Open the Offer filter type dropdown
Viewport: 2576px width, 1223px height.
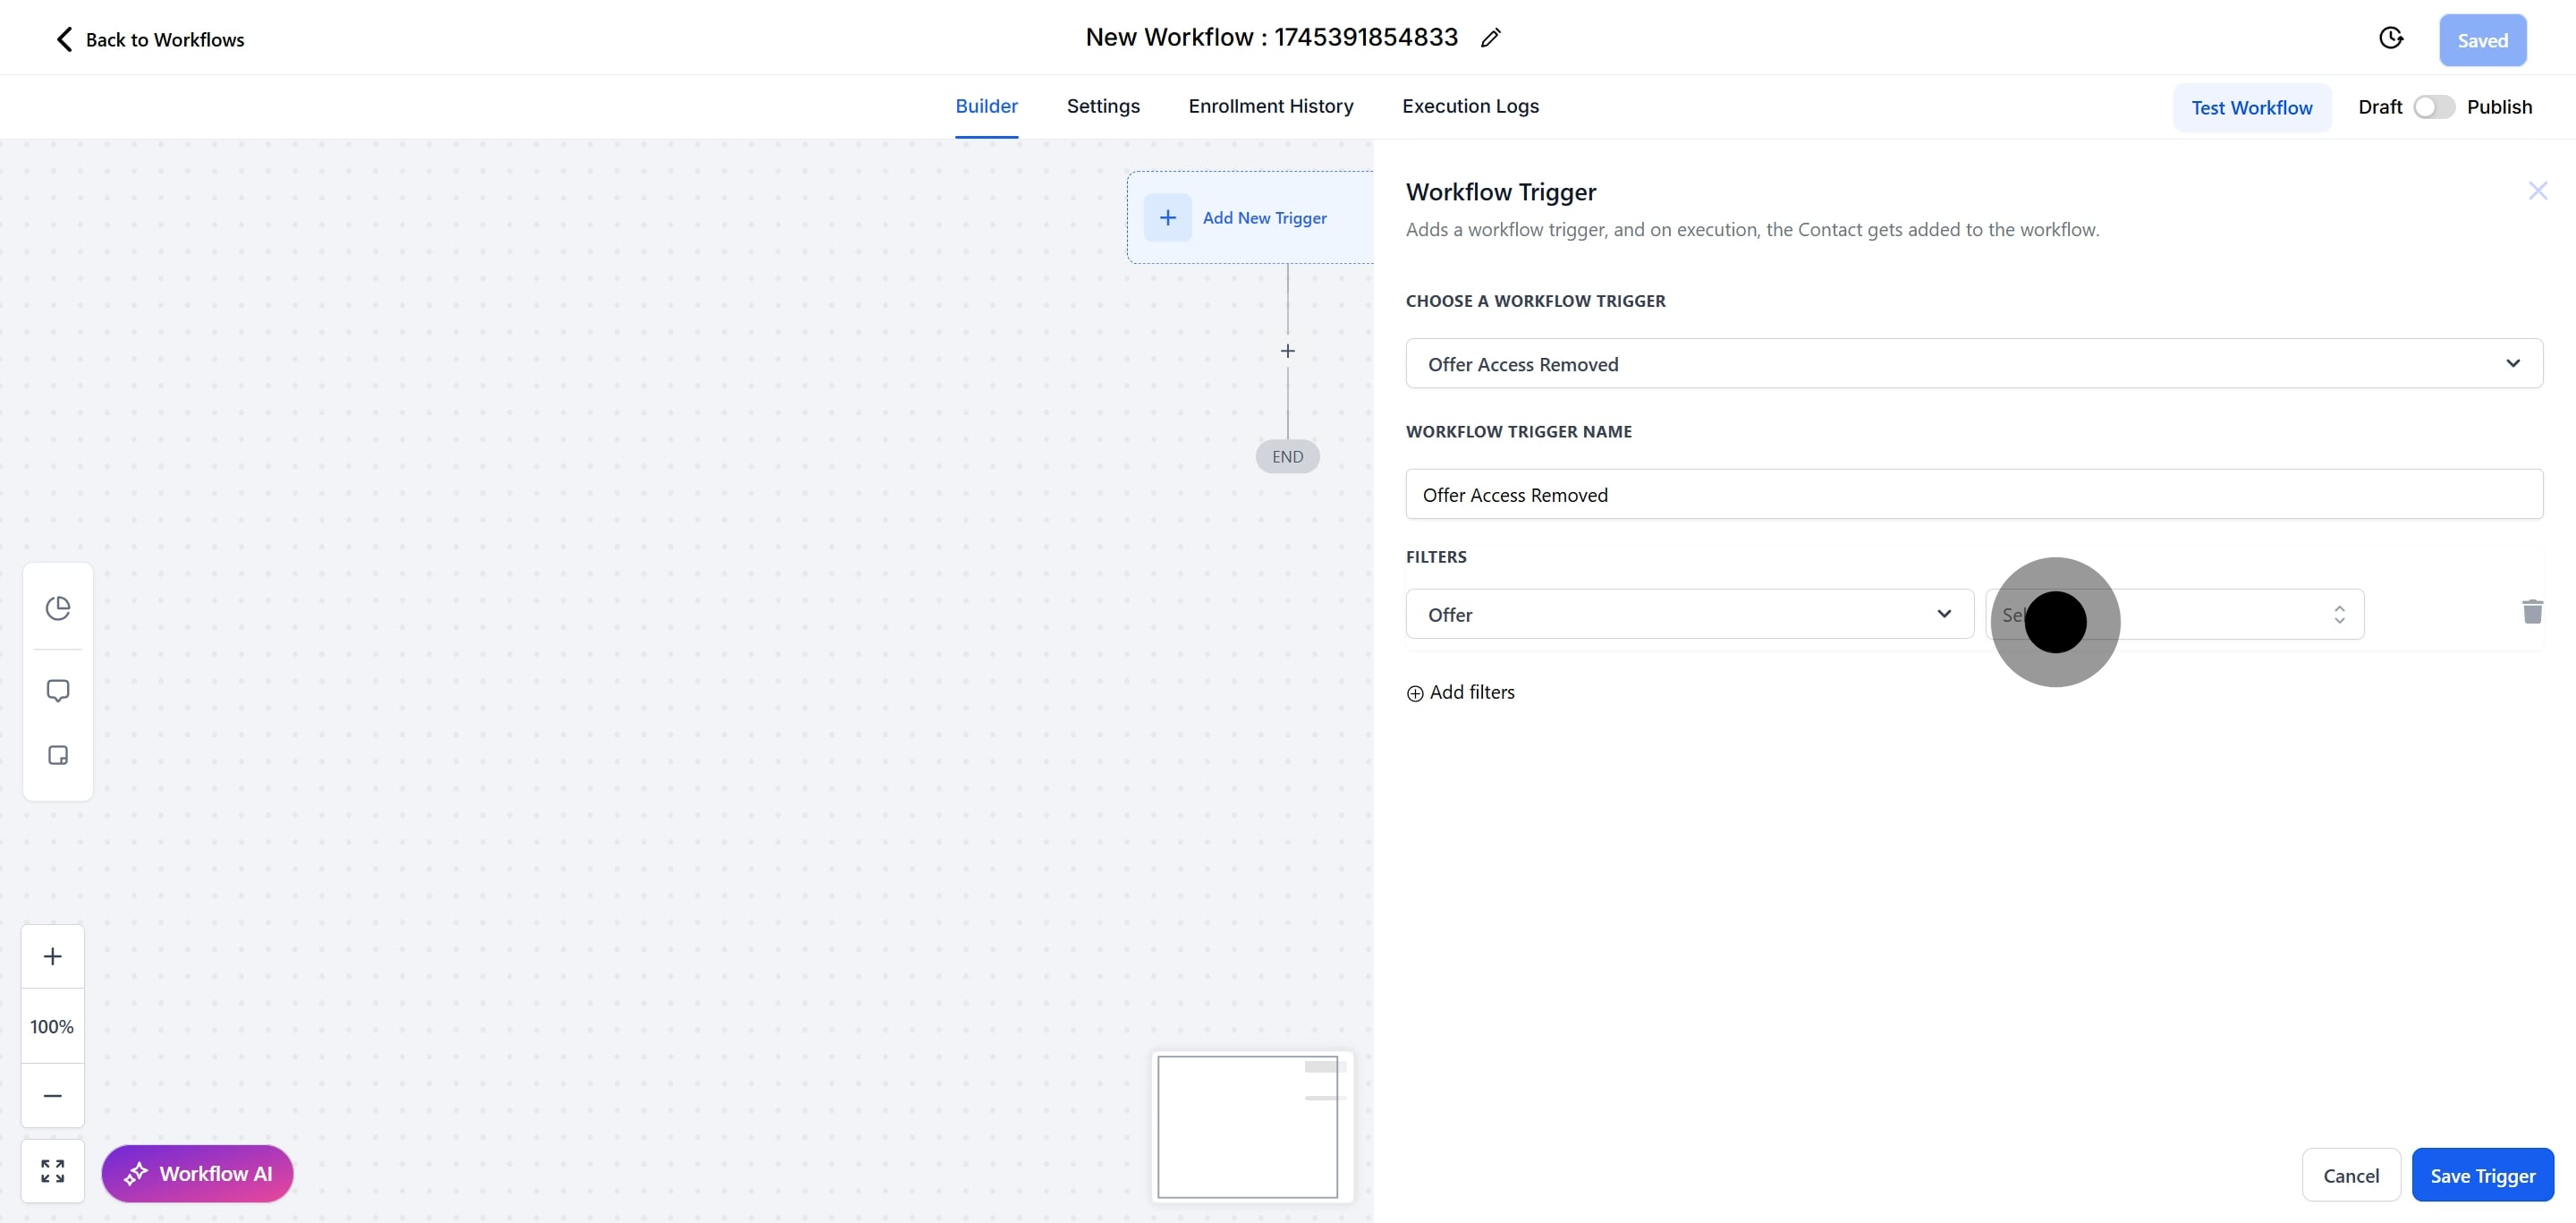[1689, 614]
